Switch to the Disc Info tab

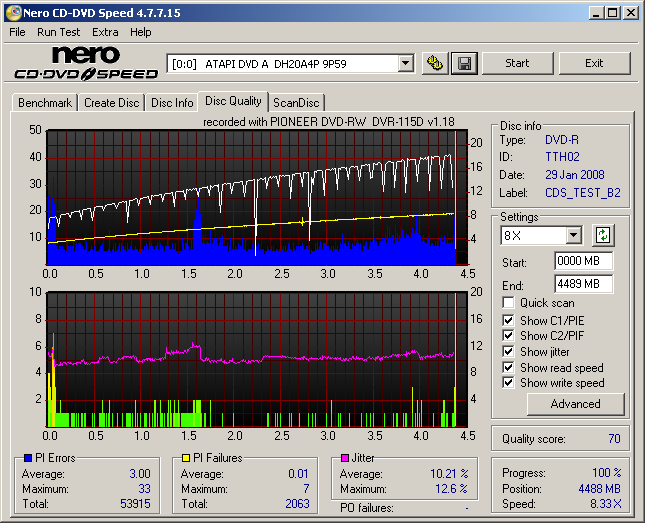[x=172, y=102]
